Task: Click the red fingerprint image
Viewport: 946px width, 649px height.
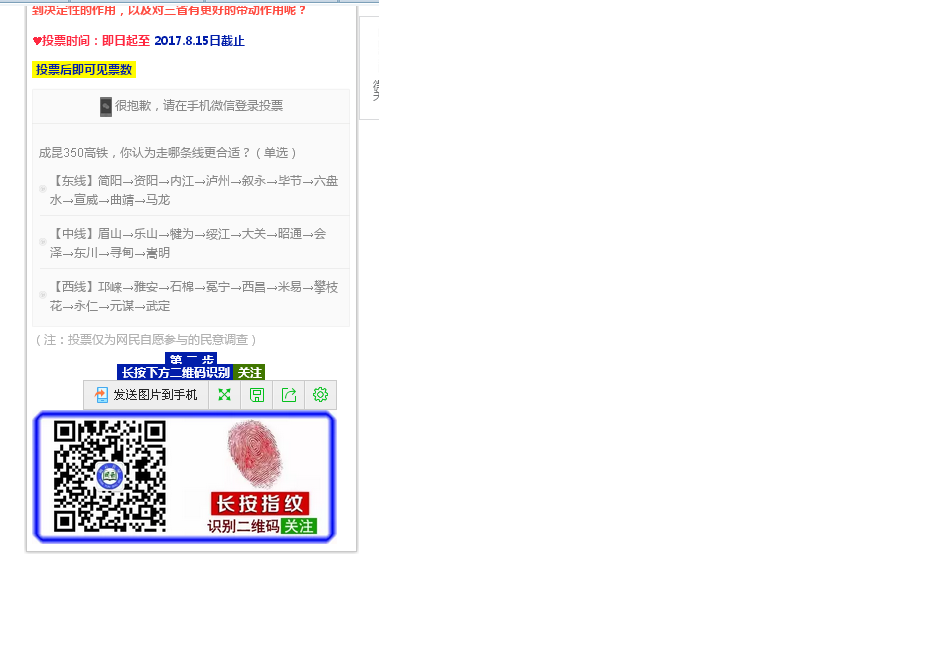Action: coord(255,454)
